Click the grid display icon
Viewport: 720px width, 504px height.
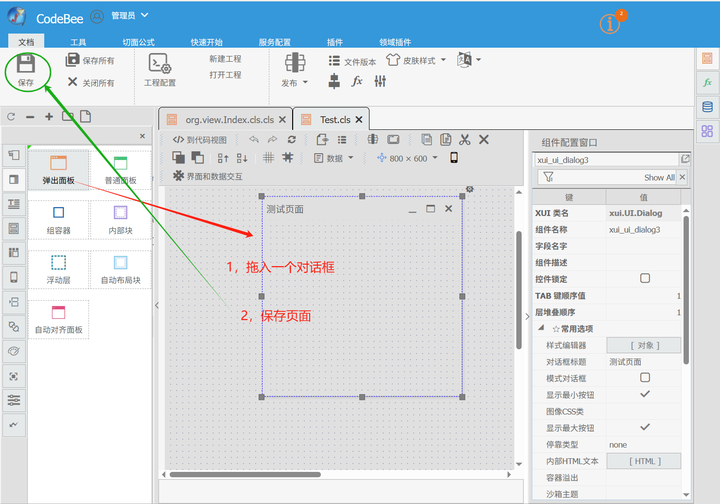tap(269, 158)
